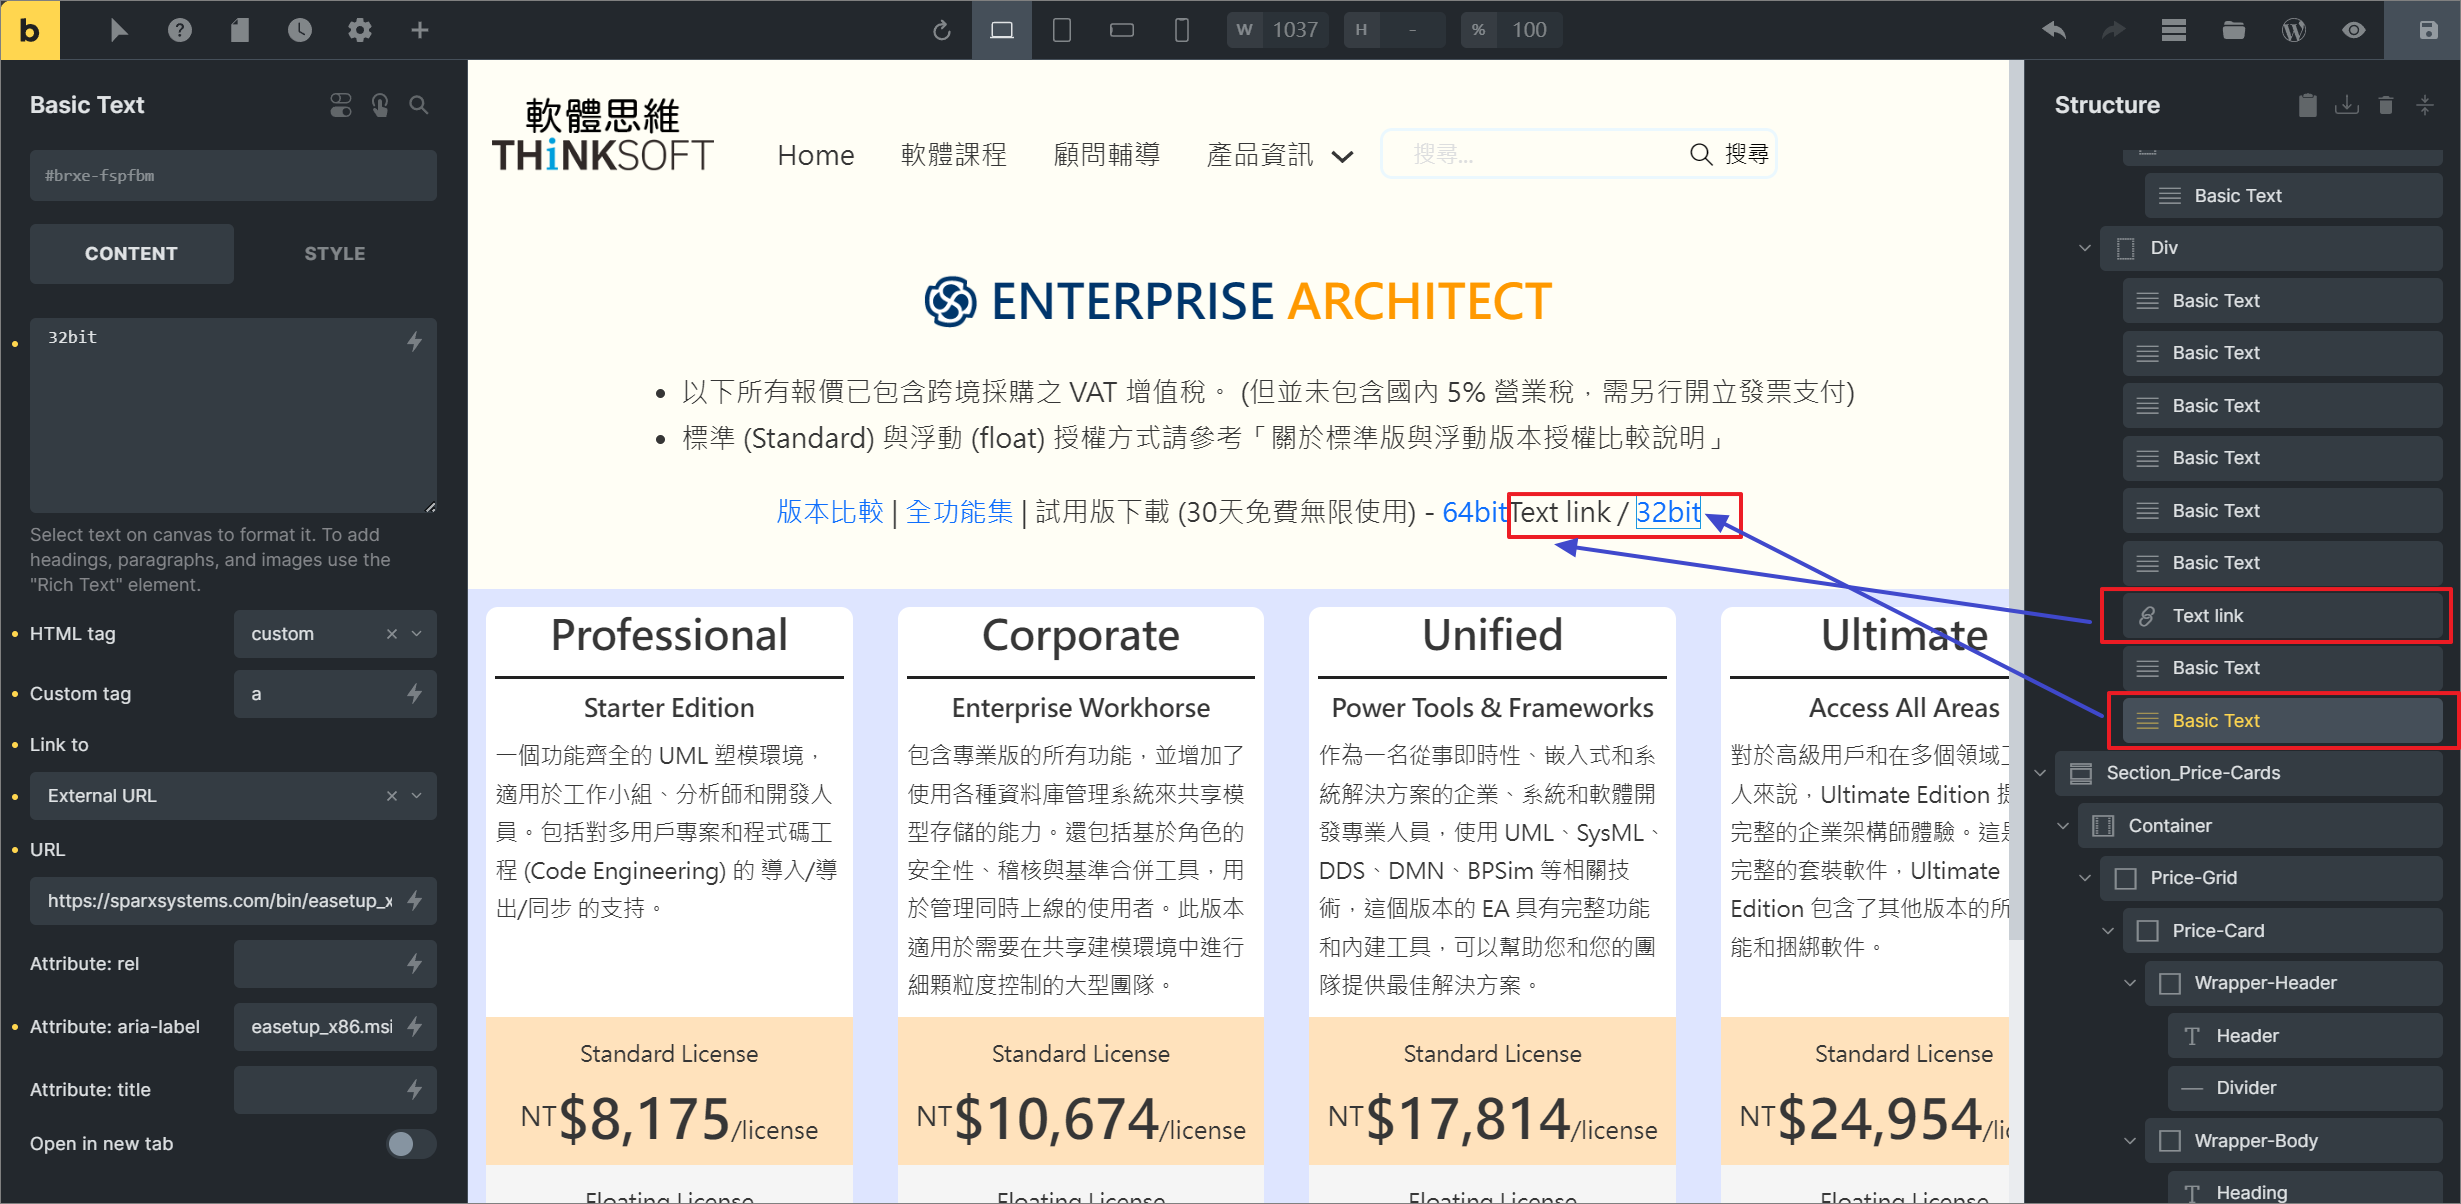
Task: Click the search settings magnifier icon
Action: point(419,105)
